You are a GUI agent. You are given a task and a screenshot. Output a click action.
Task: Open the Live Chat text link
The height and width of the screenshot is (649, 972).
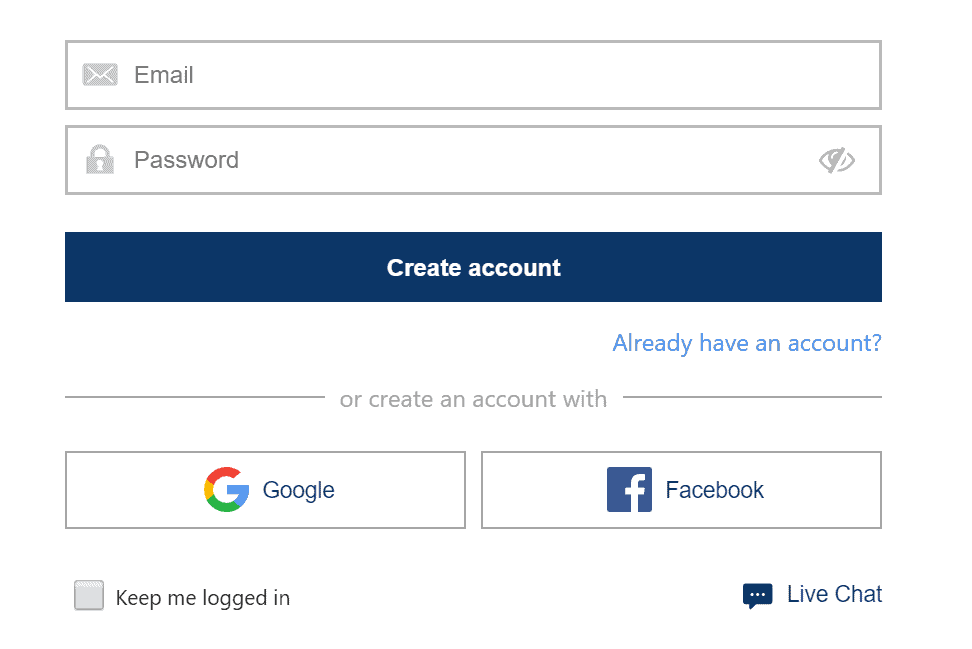pyautogui.click(x=834, y=594)
